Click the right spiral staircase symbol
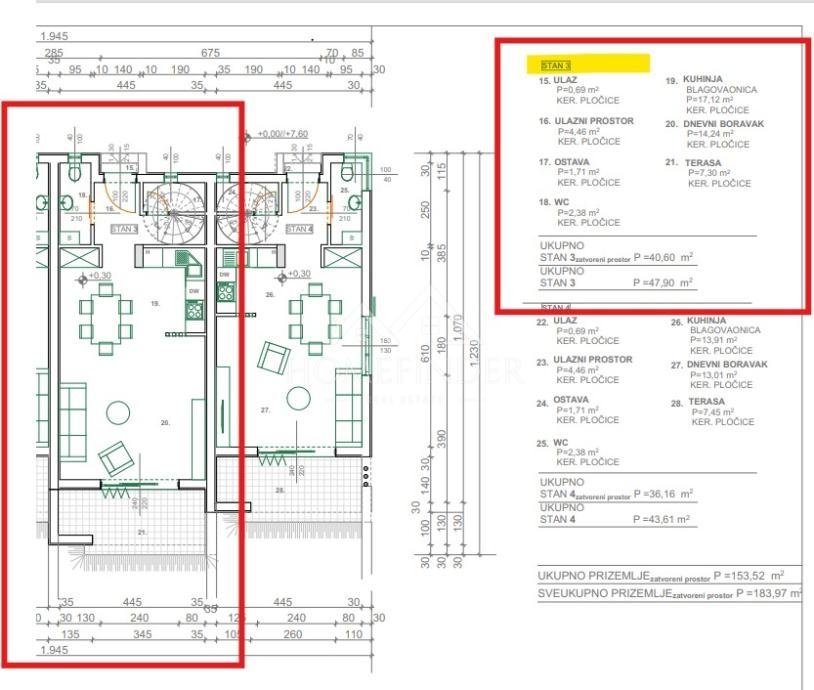Screen dimensions: 814x690 [247, 214]
